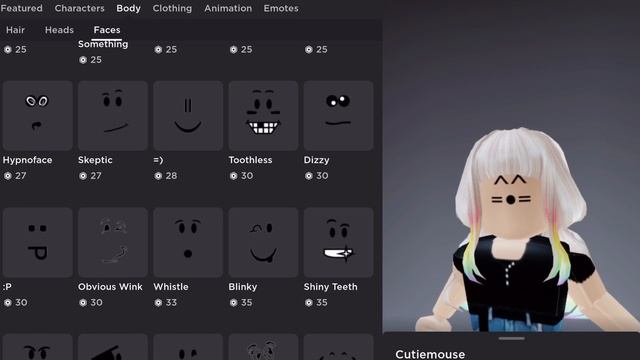Open the Characters tab
640x360 pixels.
pos(80,8)
